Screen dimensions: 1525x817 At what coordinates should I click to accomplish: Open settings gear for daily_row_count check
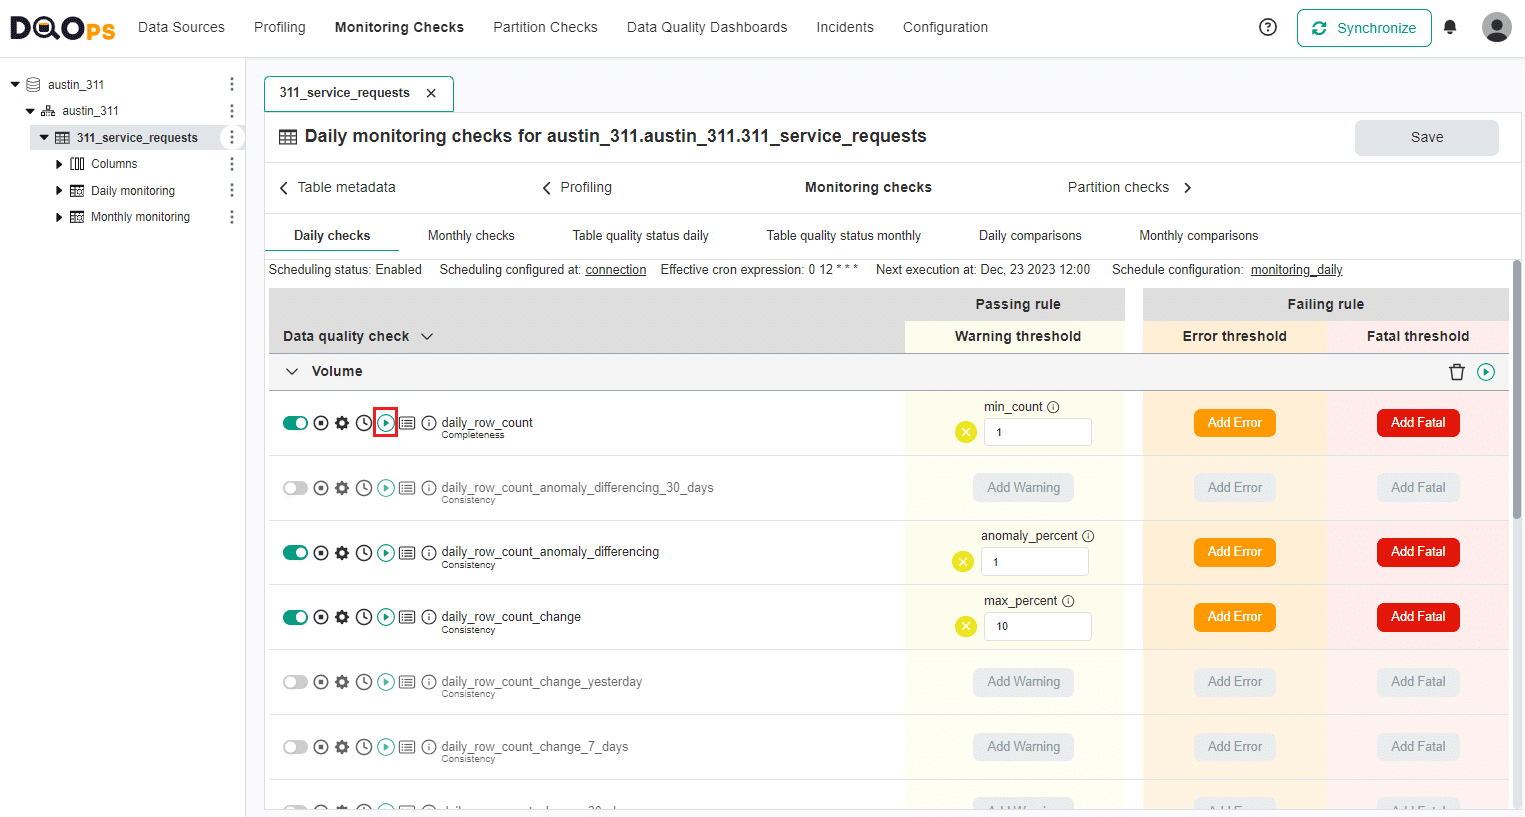tap(342, 422)
